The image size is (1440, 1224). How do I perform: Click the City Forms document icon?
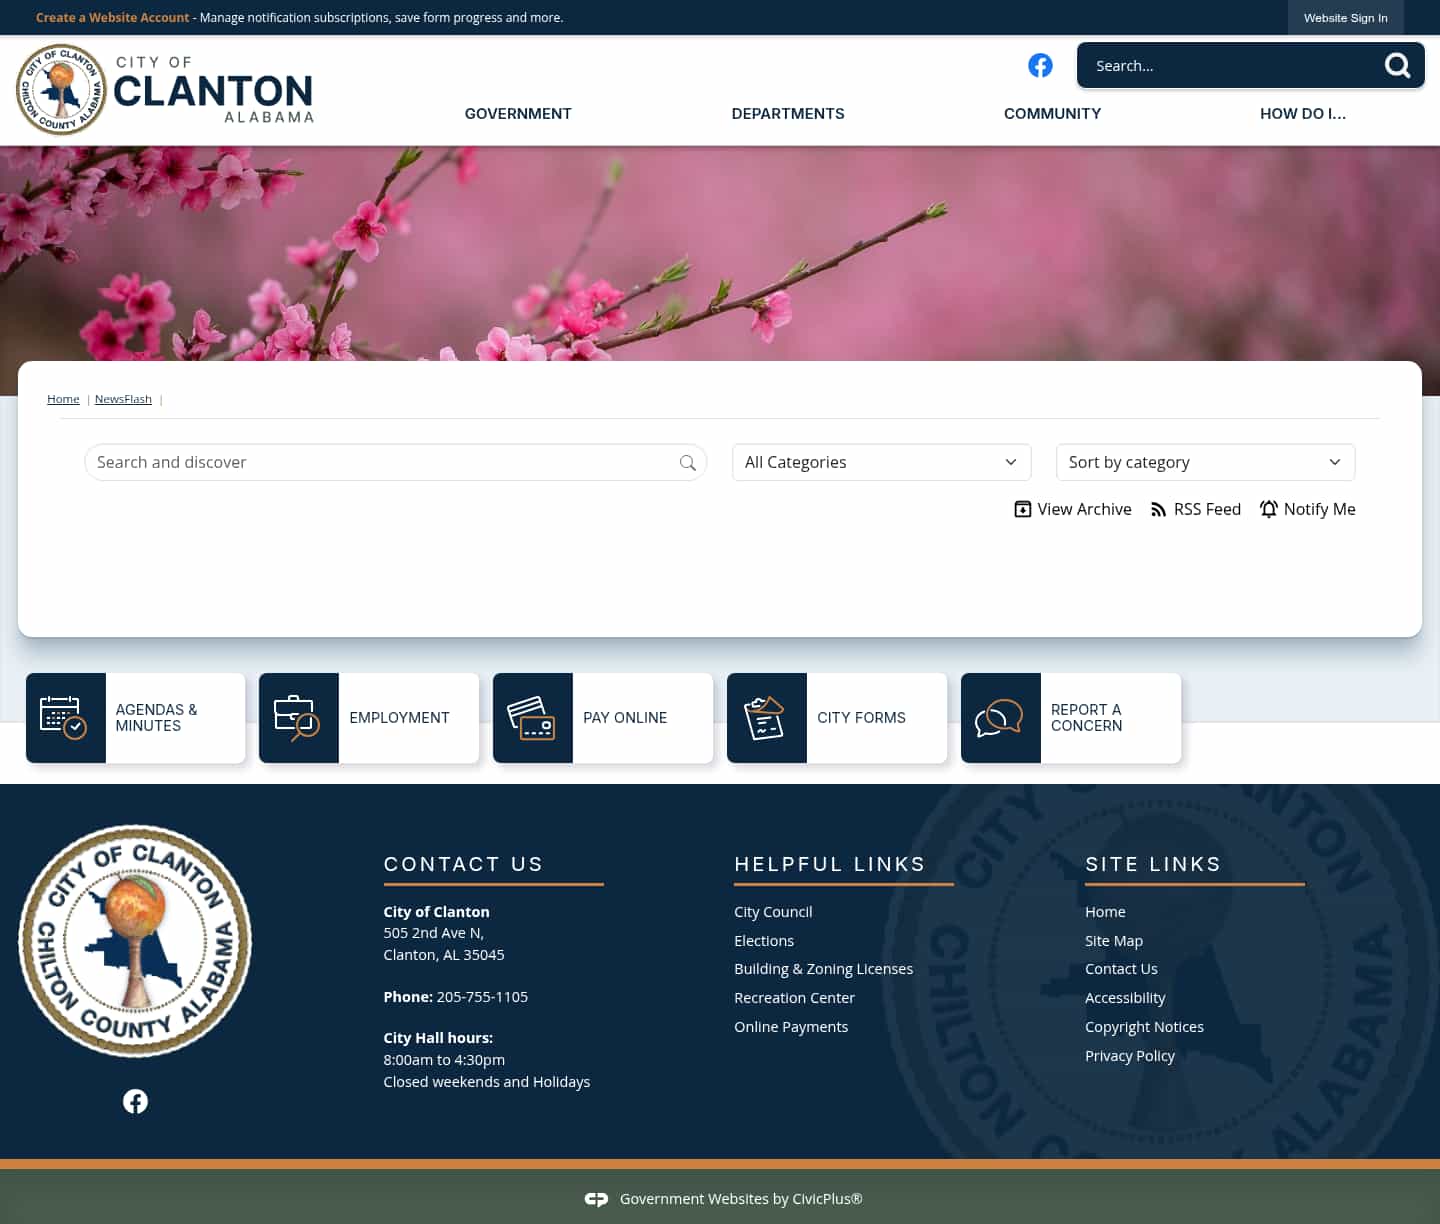[x=766, y=717]
